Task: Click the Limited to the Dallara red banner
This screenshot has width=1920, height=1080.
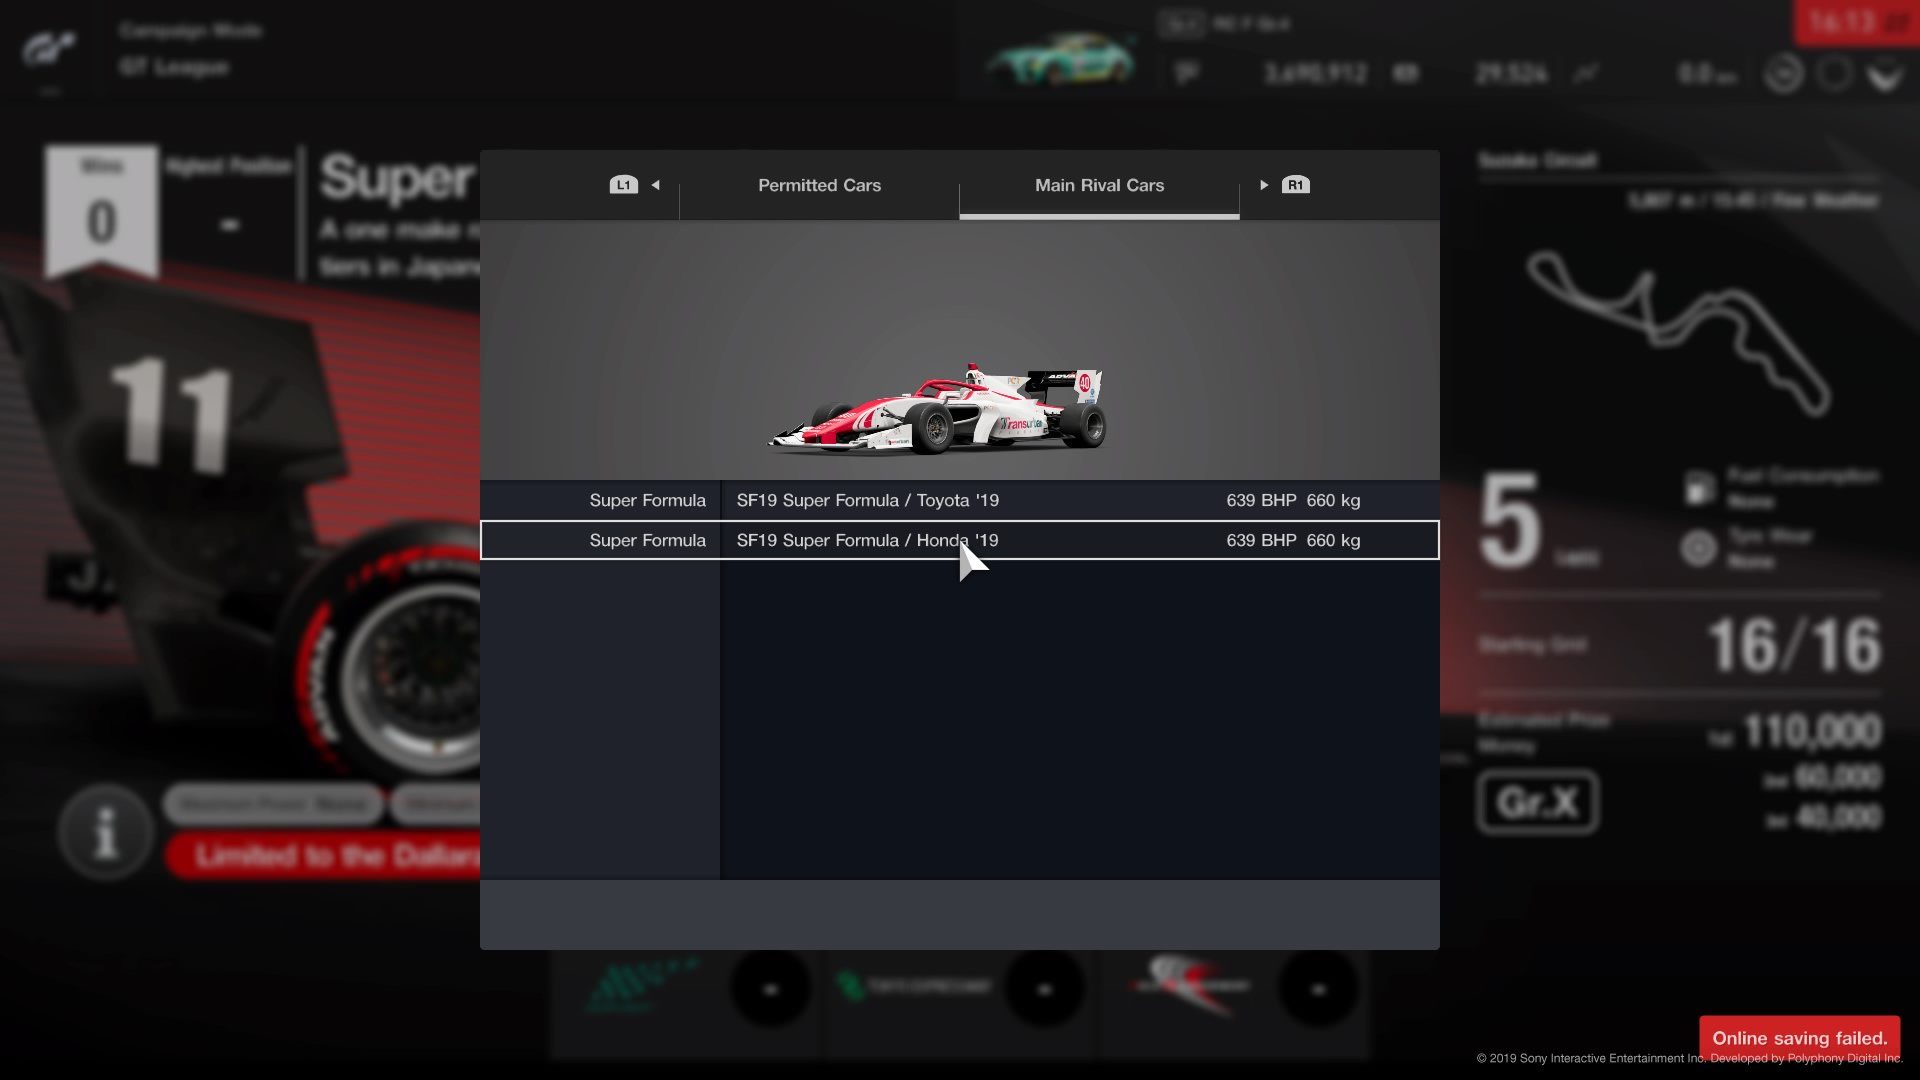Action: pos(325,856)
